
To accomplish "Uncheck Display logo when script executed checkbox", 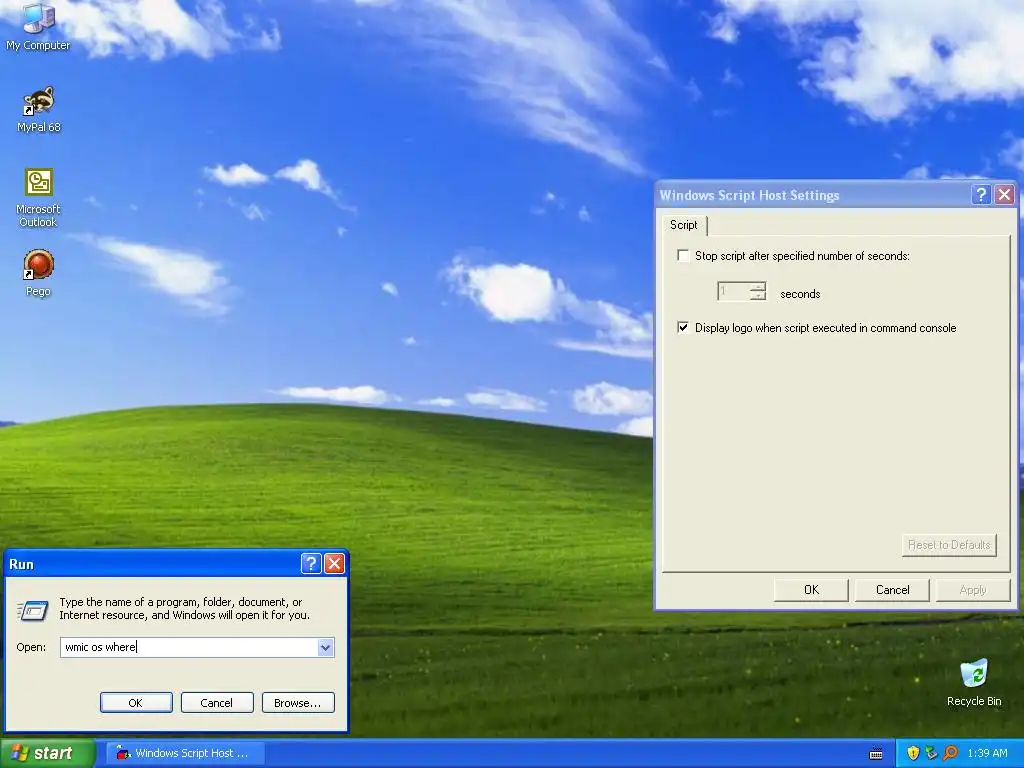I will point(683,327).
